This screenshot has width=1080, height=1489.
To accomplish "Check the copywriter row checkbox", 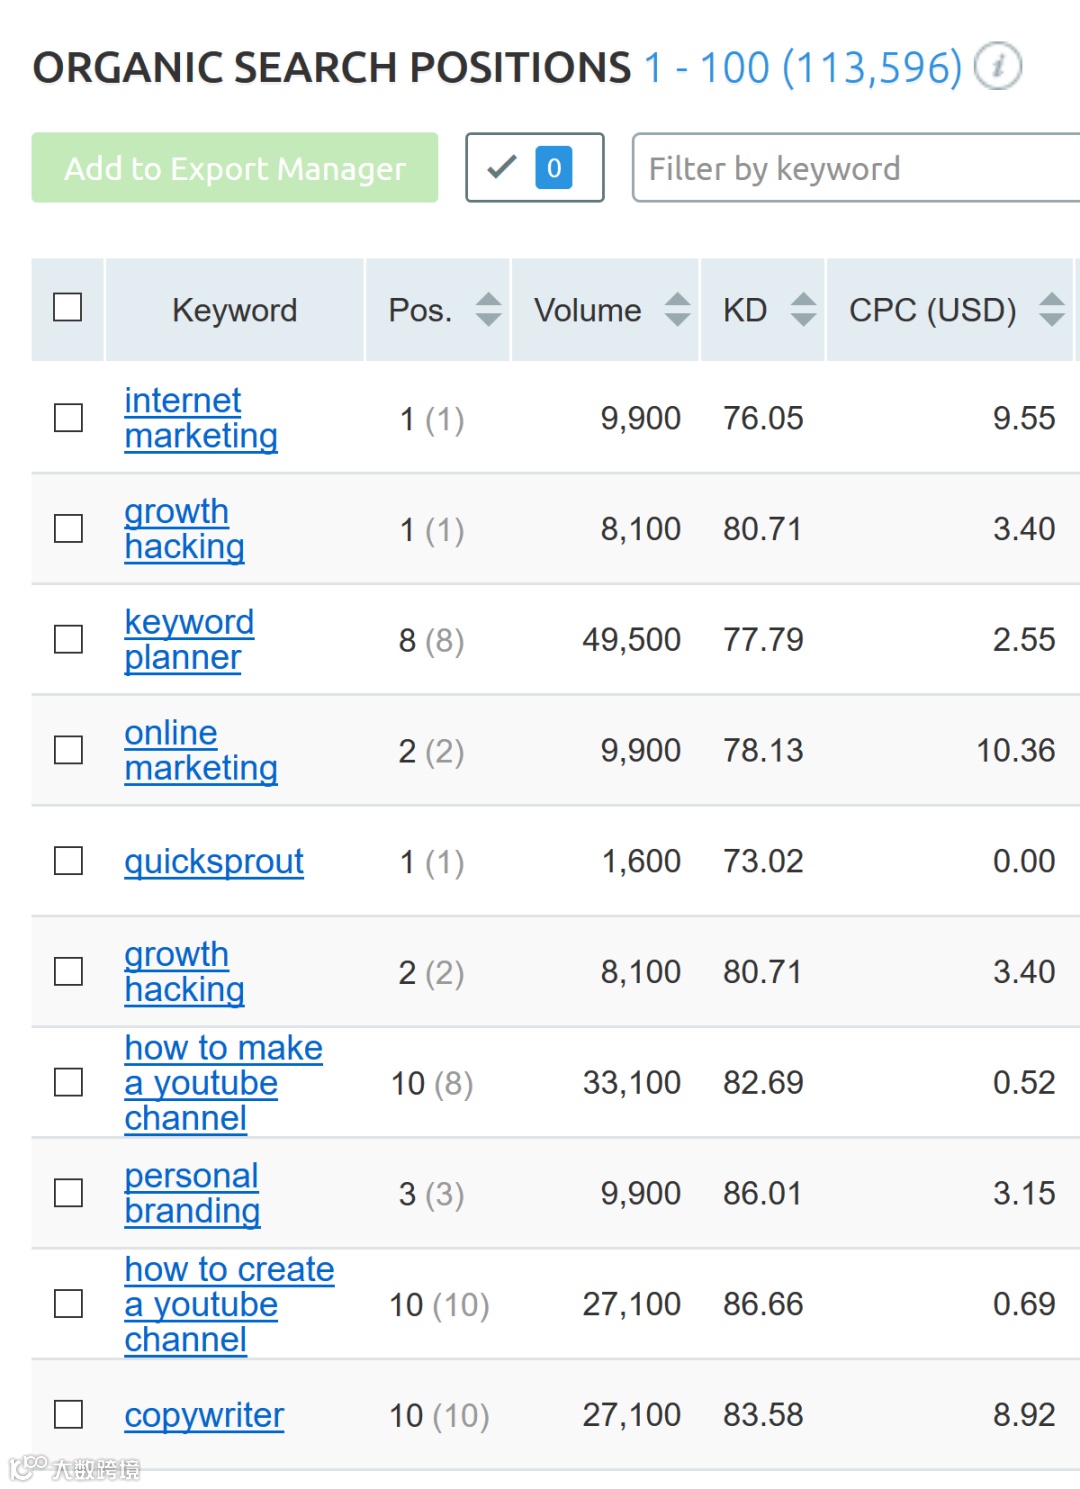I will [x=68, y=1415].
